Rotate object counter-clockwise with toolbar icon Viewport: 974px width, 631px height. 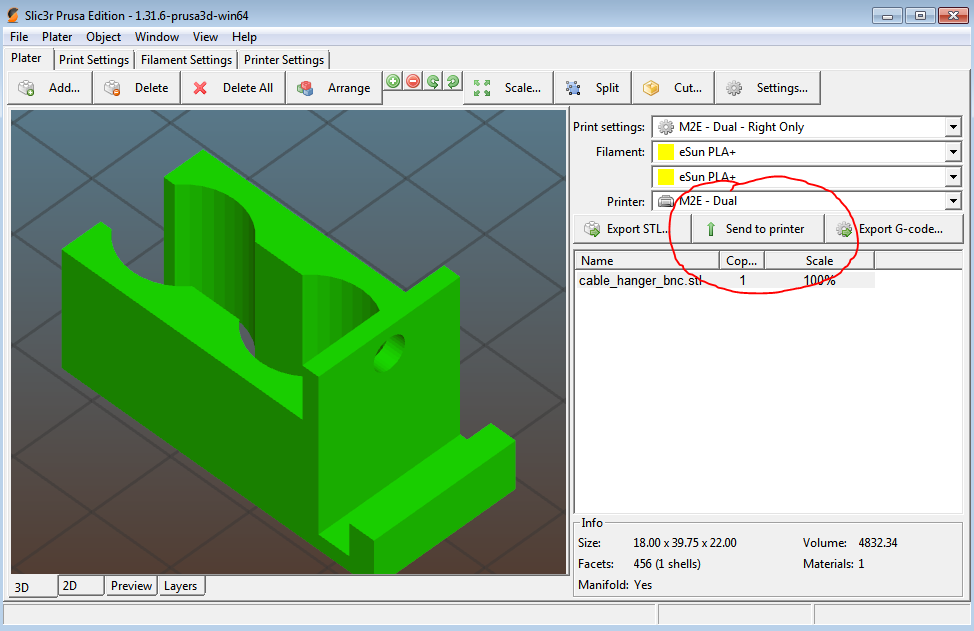433,81
